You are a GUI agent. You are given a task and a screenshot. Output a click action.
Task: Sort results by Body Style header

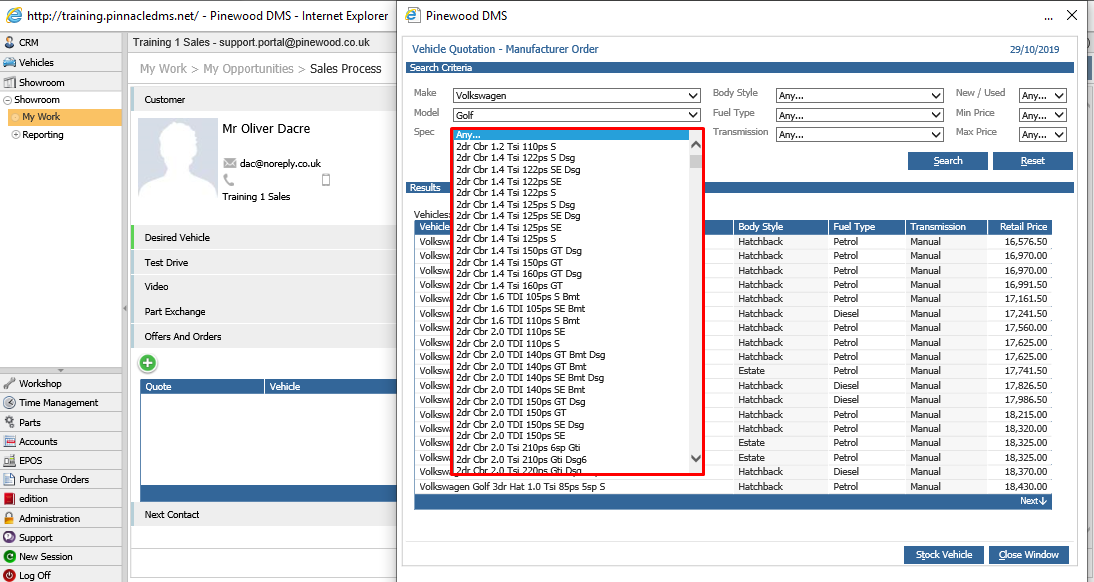click(781, 227)
